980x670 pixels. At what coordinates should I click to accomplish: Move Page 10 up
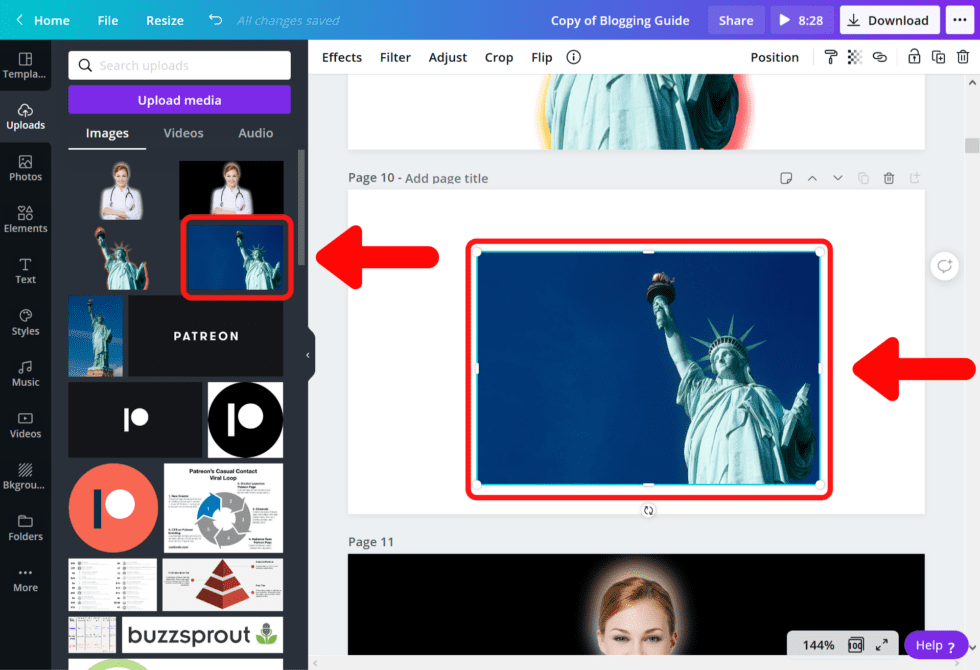click(812, 178)
